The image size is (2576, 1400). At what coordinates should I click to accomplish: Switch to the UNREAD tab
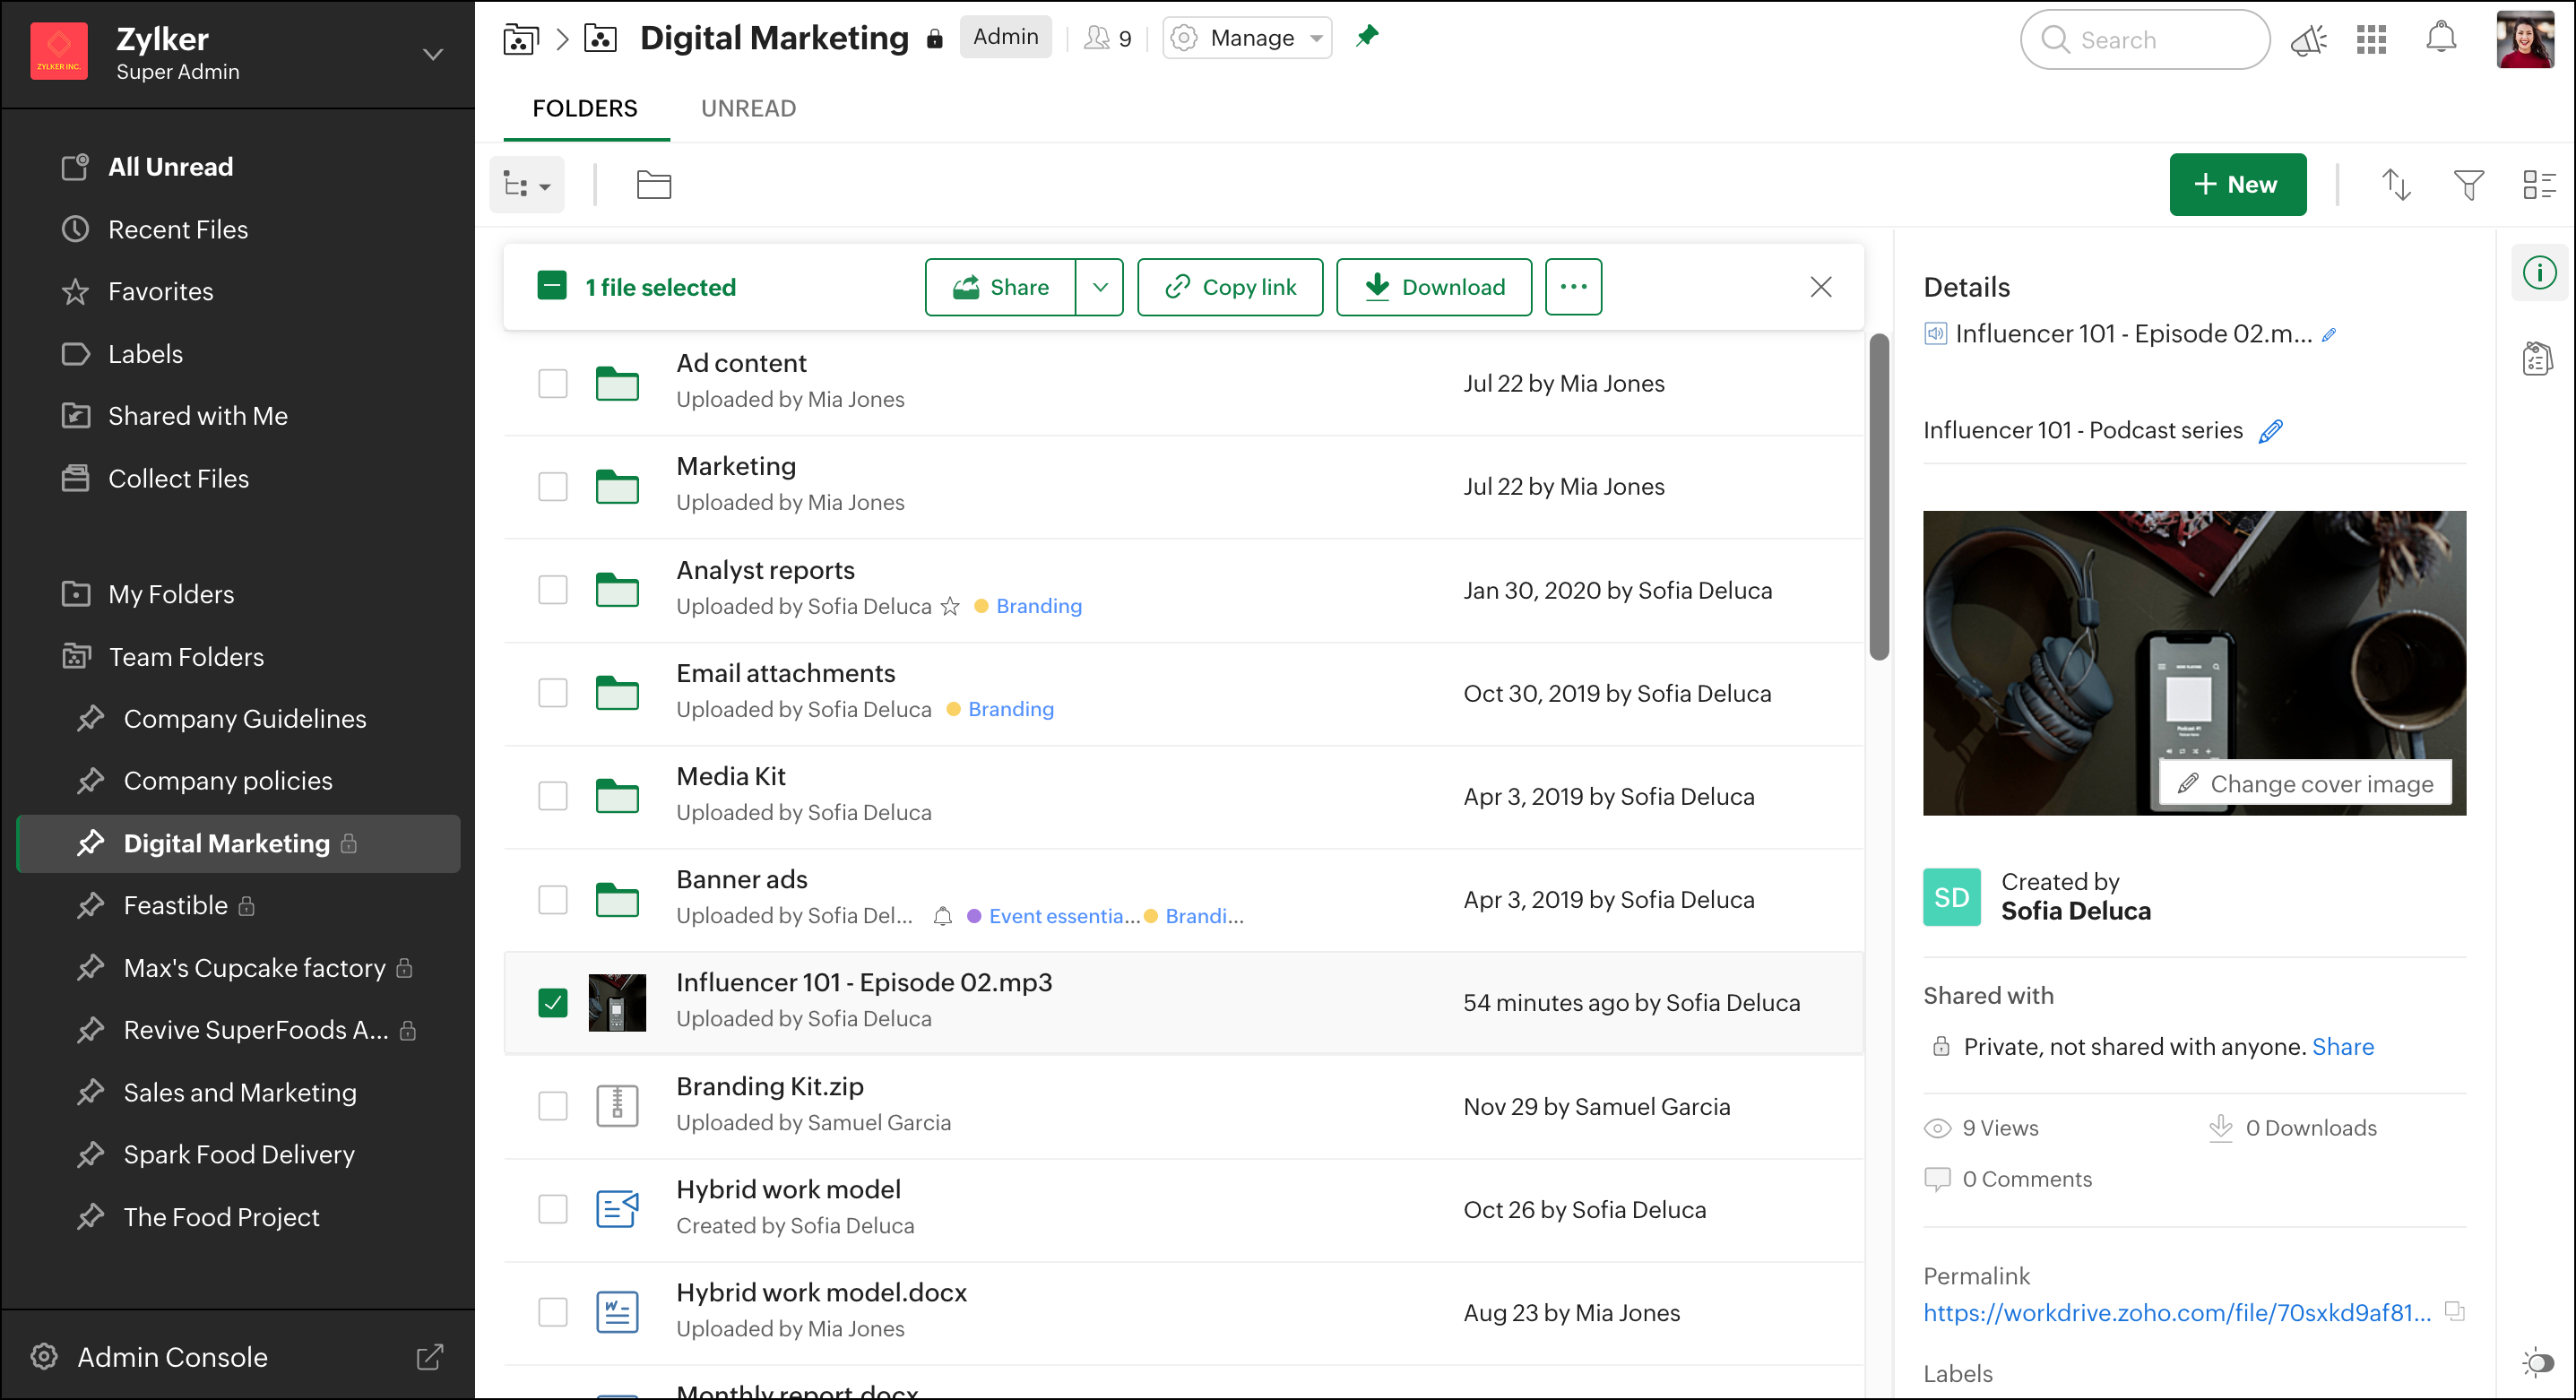click(748, 108)
